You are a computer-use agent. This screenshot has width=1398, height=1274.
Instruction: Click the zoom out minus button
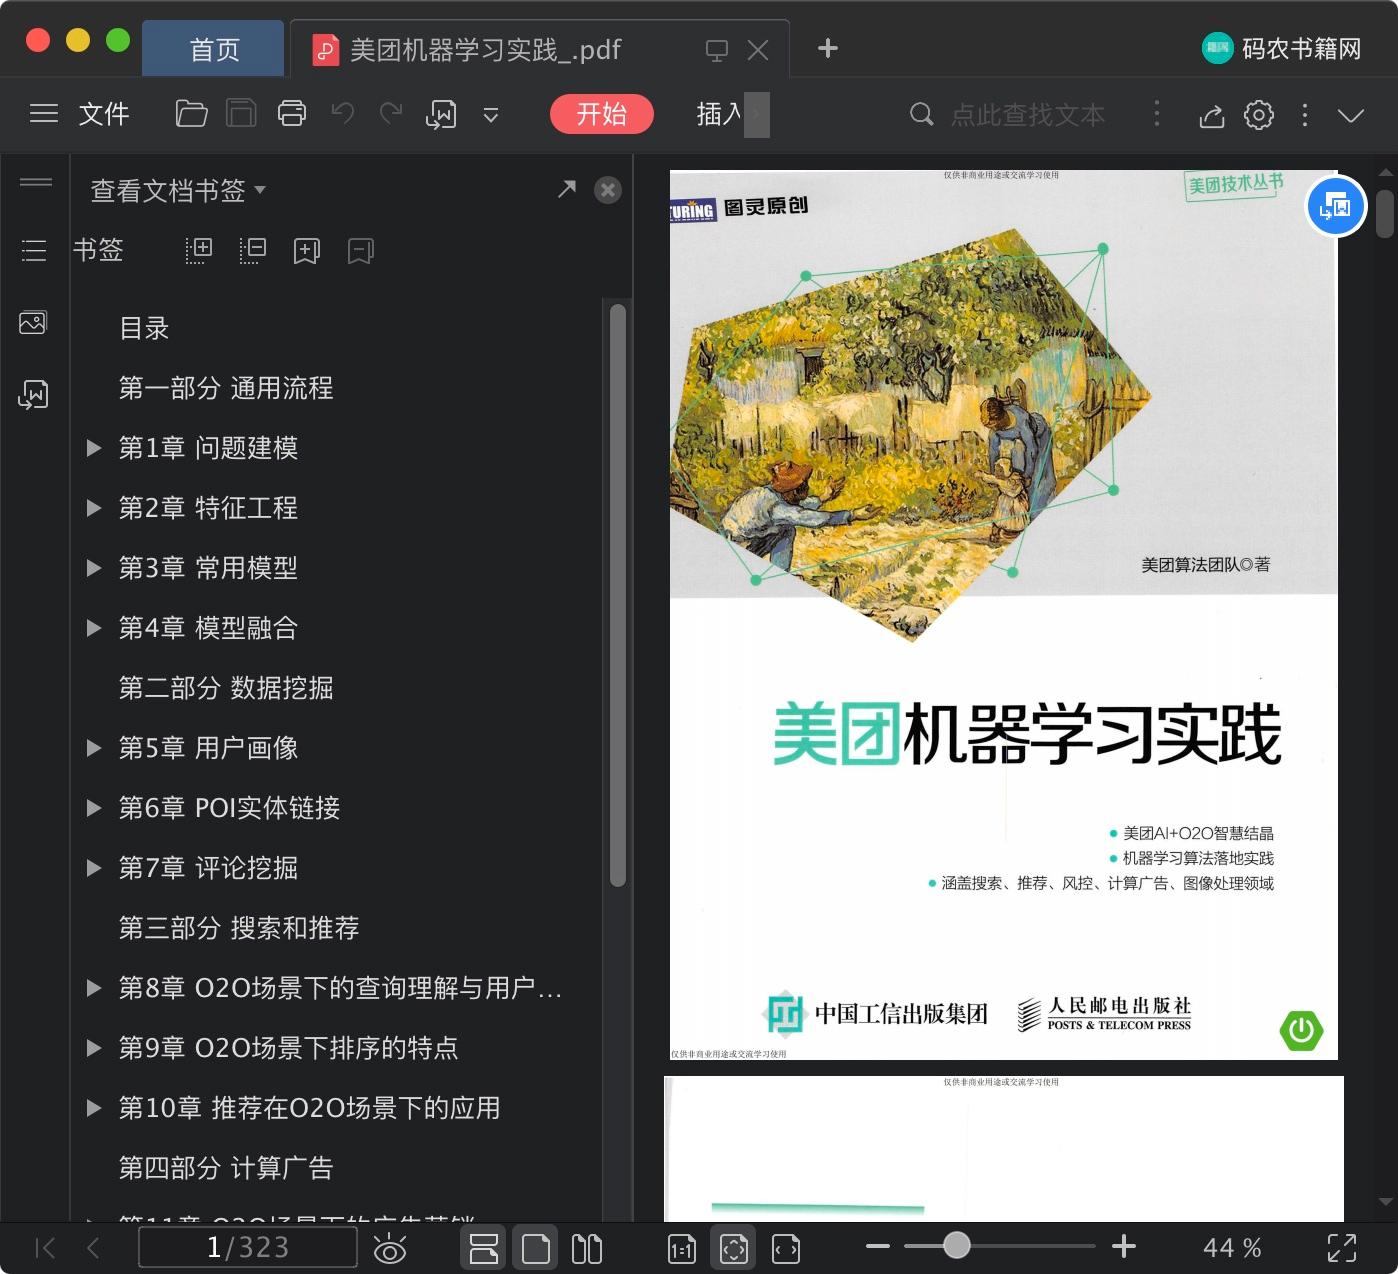click(x=878, y=1246)
